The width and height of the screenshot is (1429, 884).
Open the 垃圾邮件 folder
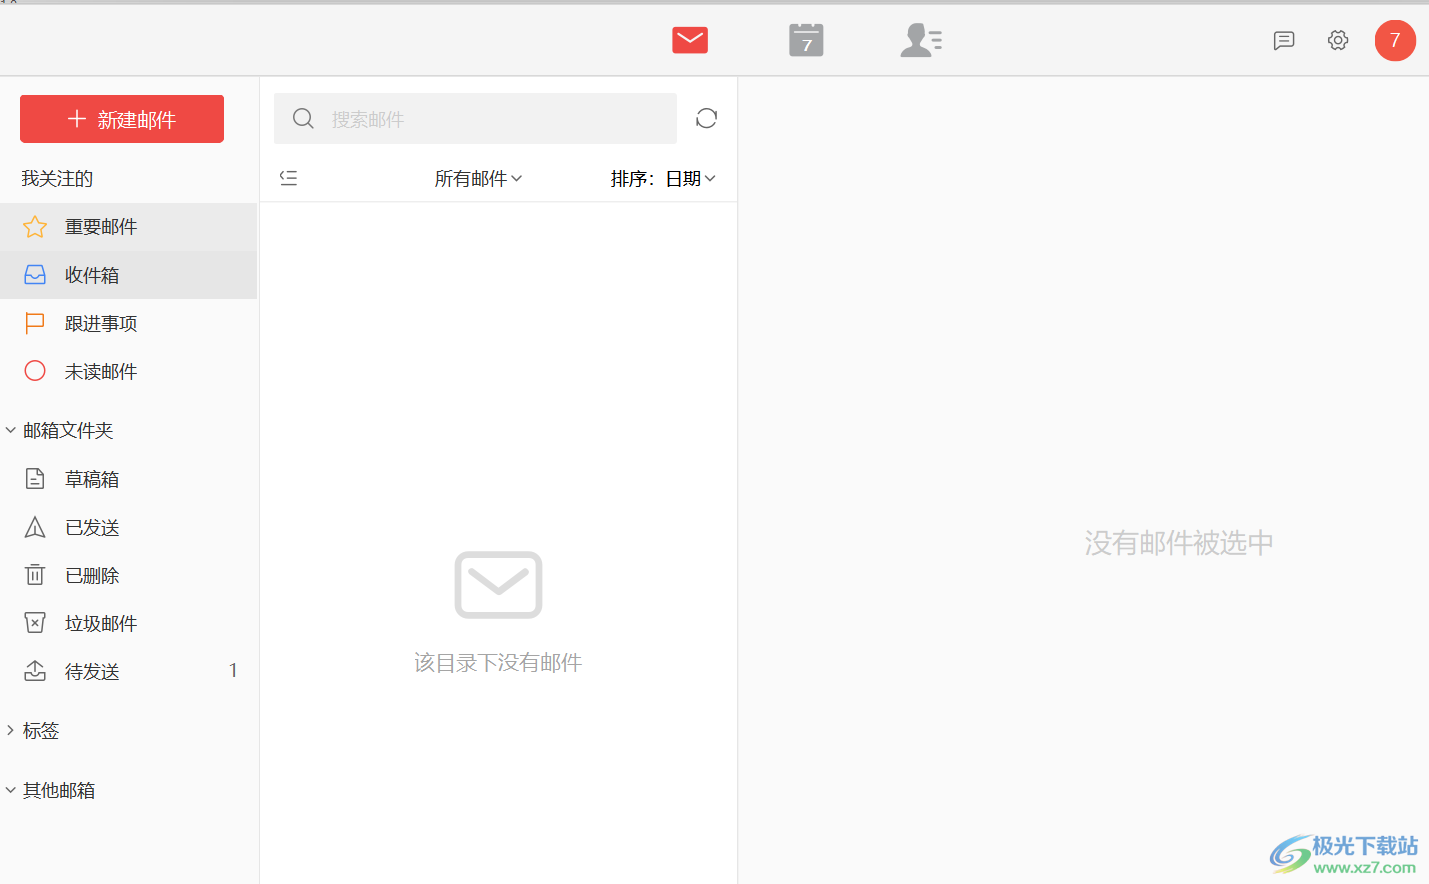(128, 623)
